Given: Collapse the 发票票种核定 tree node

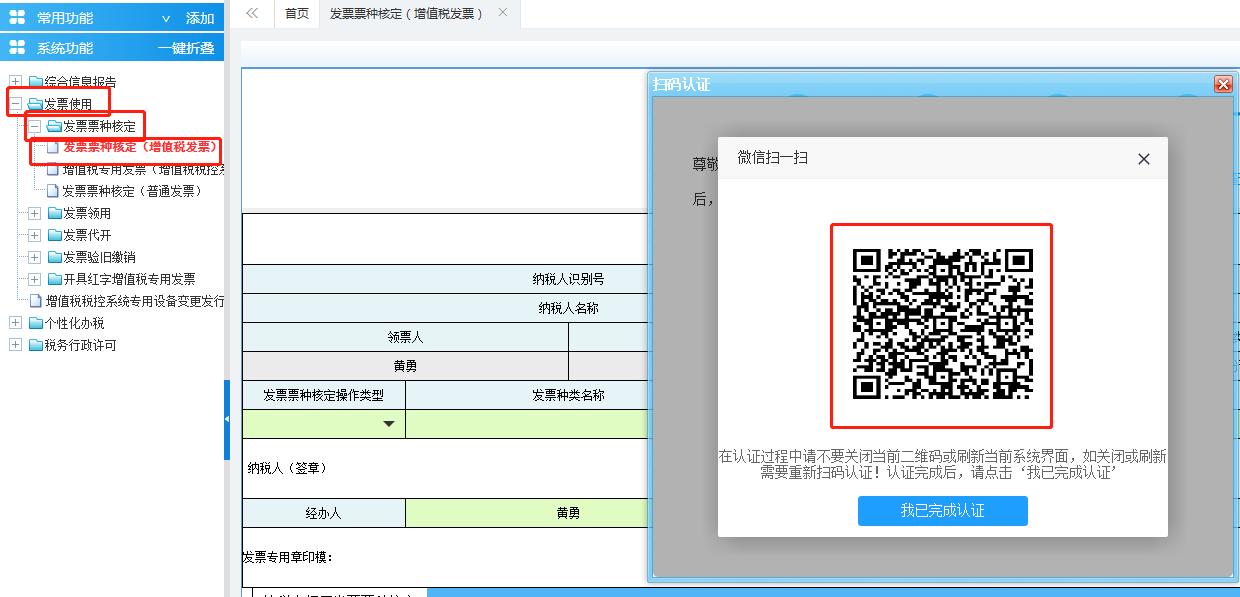Looking at the screenshot, I should tap(33, 126).
